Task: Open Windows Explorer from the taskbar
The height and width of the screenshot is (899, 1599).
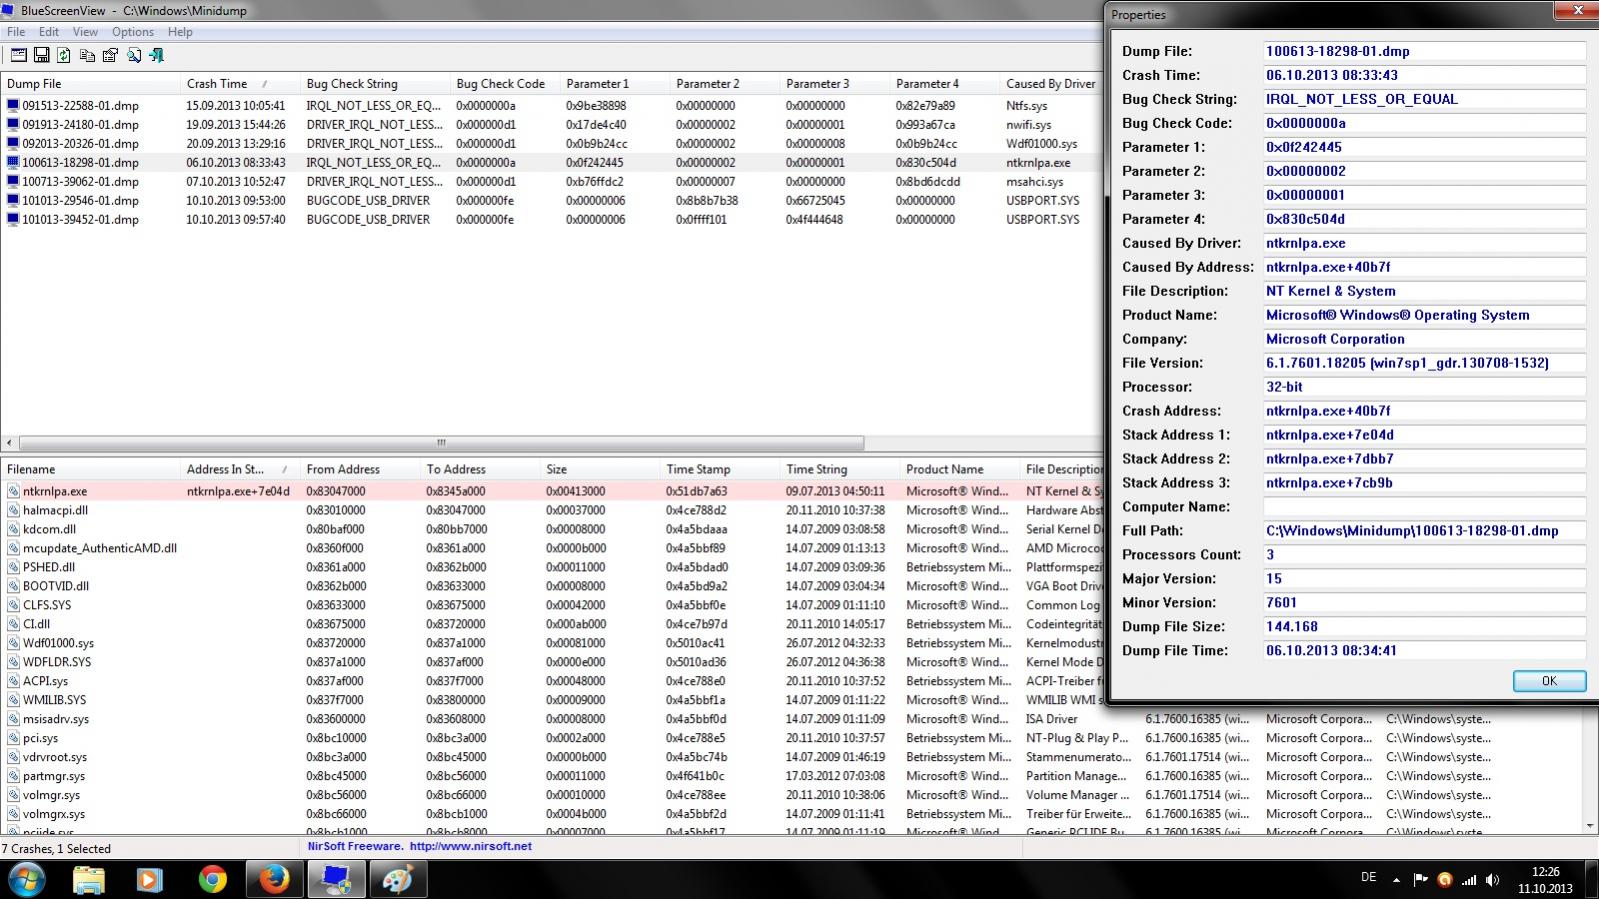Action: (89, 880)
